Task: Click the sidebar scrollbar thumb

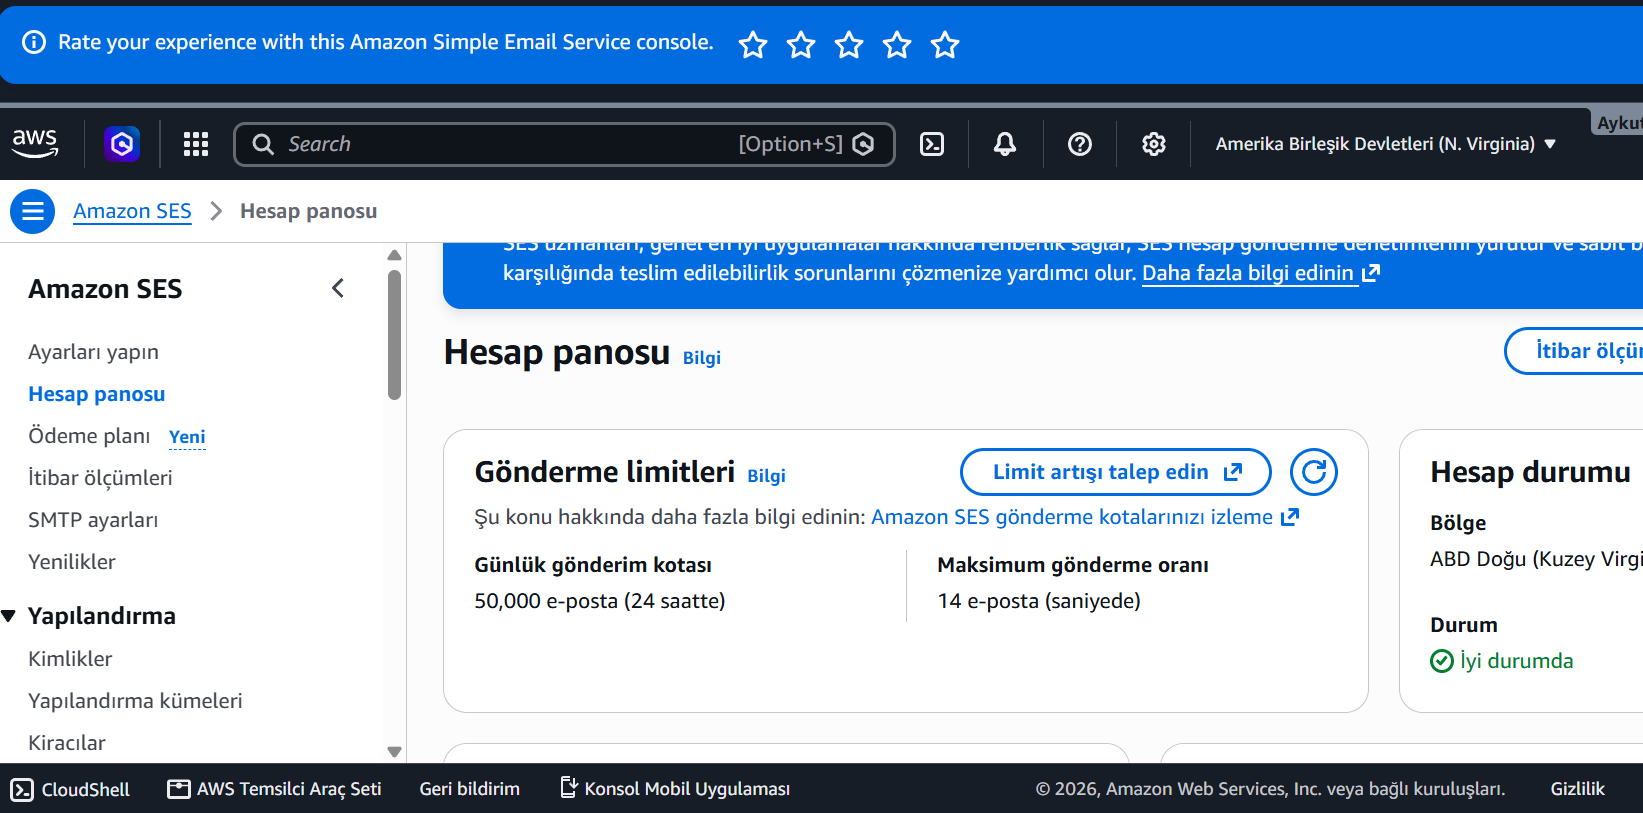Action: (394, 334)
